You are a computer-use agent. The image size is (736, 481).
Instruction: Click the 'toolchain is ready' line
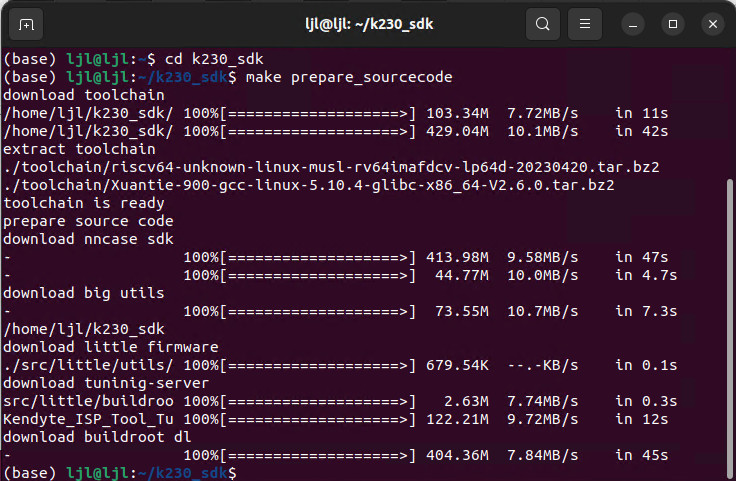coord(84,203)
